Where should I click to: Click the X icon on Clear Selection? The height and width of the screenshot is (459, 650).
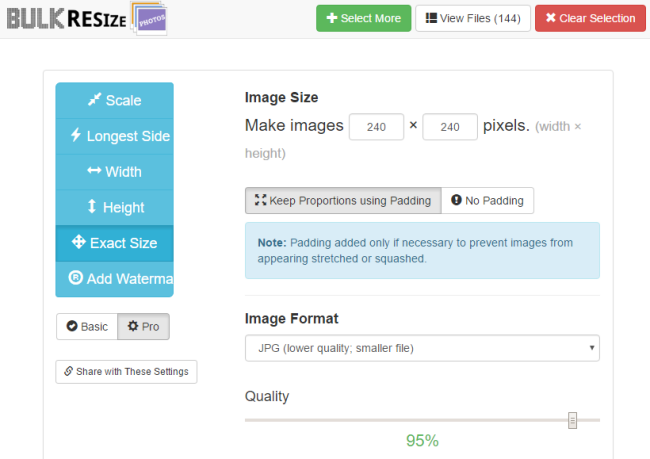[551, 18]
